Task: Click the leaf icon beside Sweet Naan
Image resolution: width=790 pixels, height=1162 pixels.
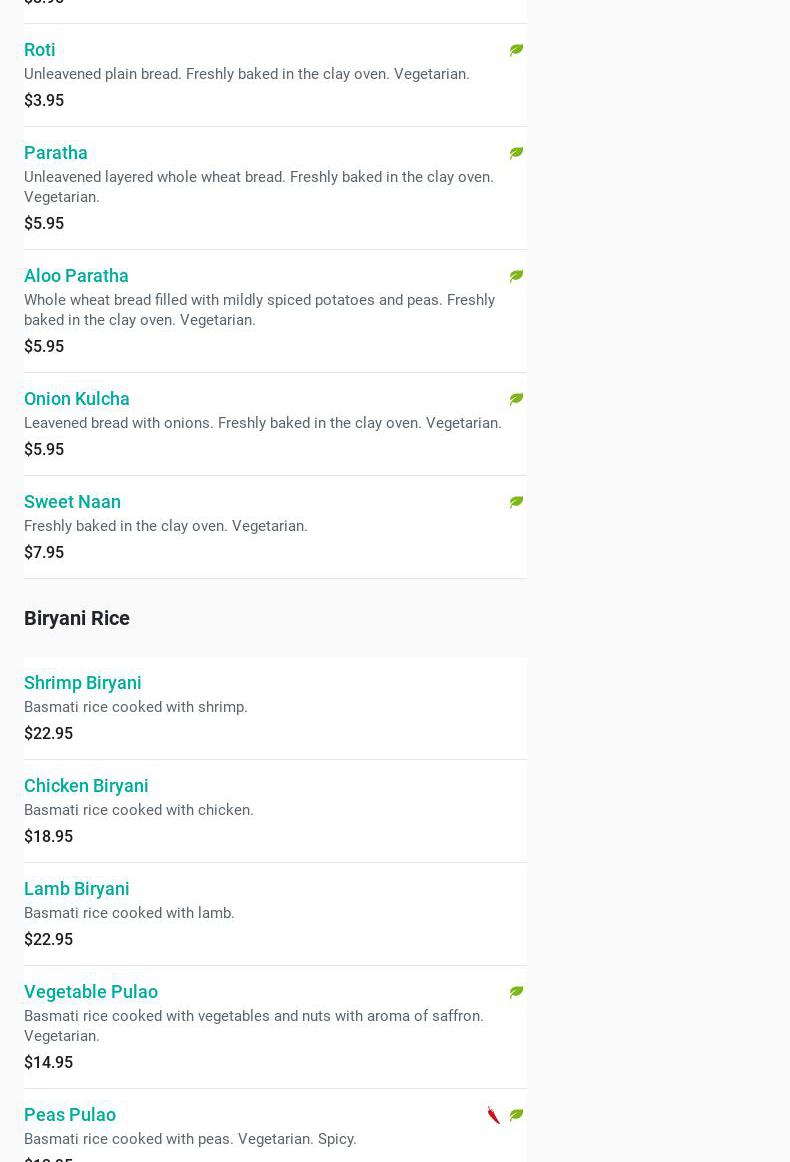Action: click(x=516, y=502)
